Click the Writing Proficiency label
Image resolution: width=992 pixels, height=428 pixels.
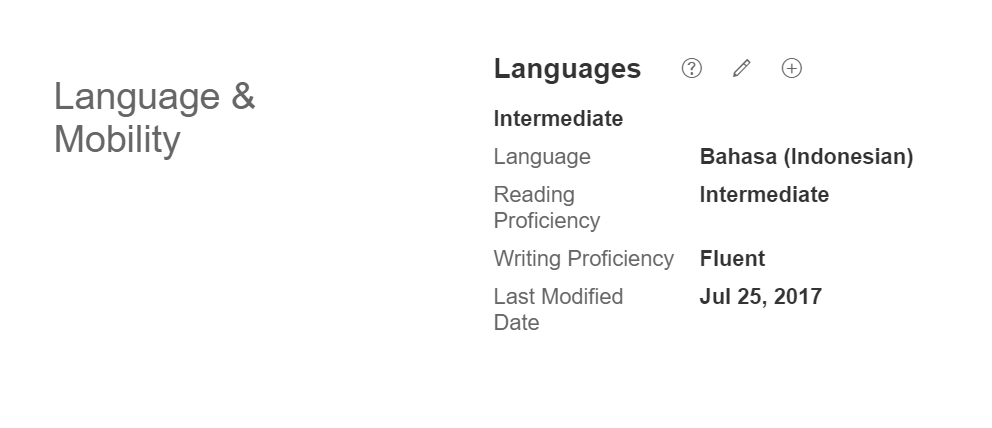[x=583, y=259]
